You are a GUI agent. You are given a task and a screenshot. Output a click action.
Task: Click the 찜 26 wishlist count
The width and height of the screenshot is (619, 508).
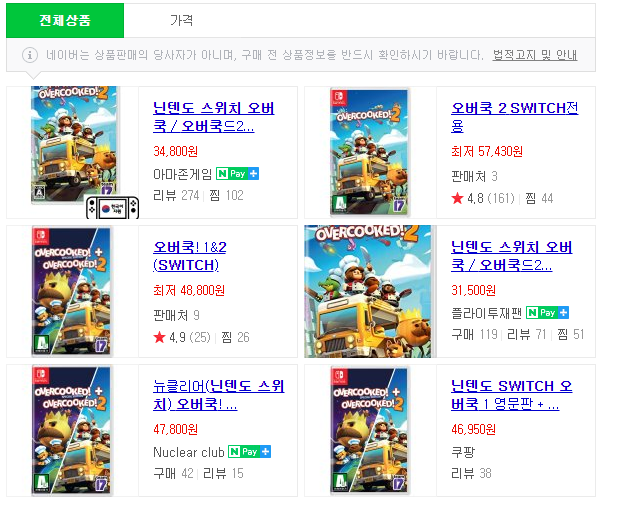tap(235, 337)
